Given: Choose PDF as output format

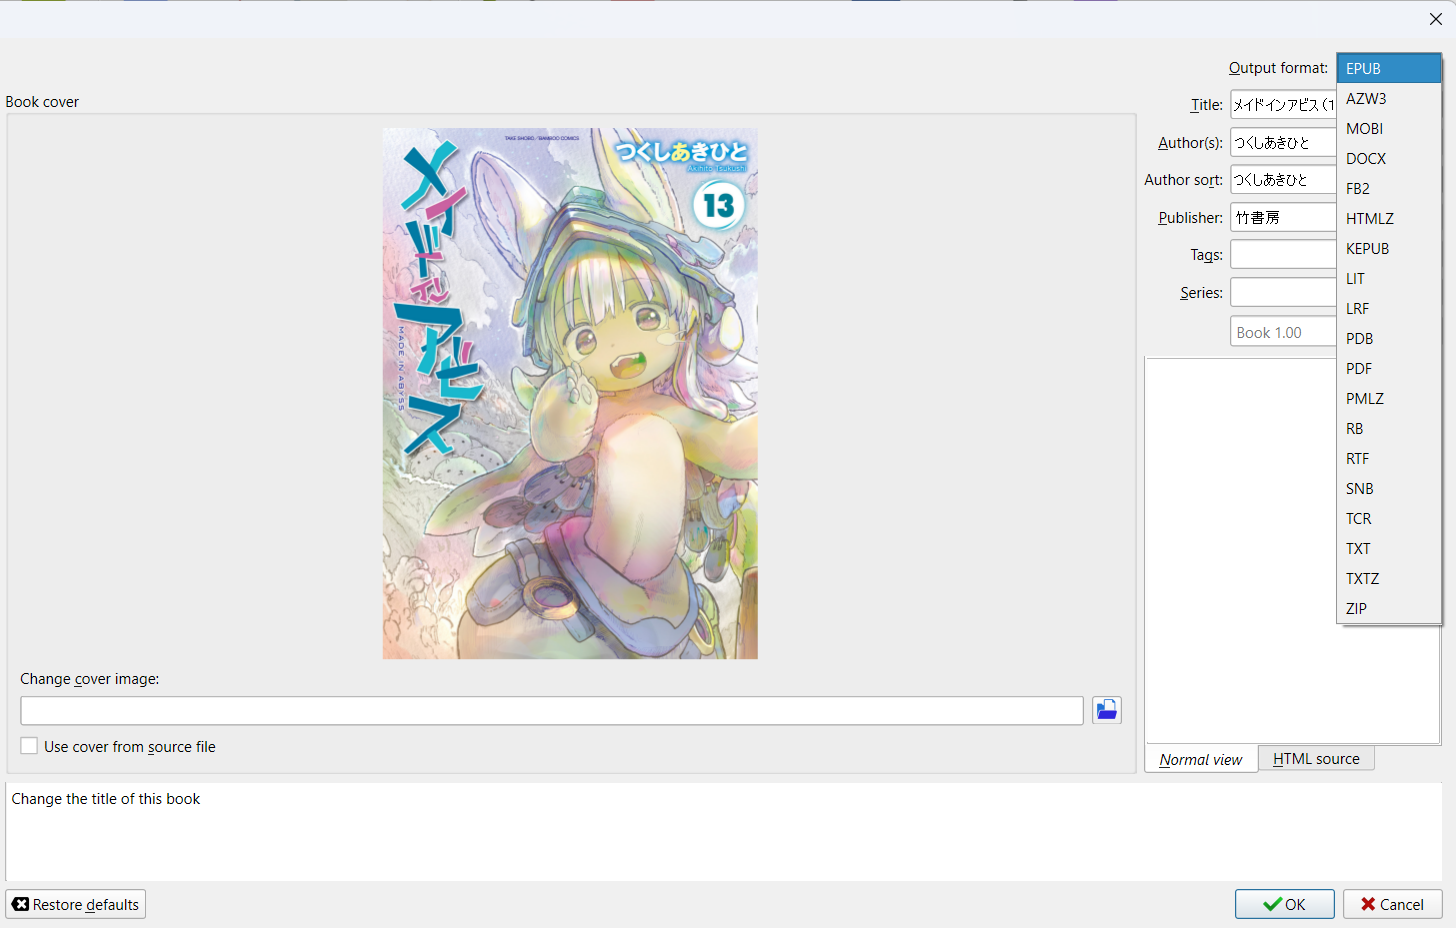Looking at the screenshot, I should [1389, 368].
